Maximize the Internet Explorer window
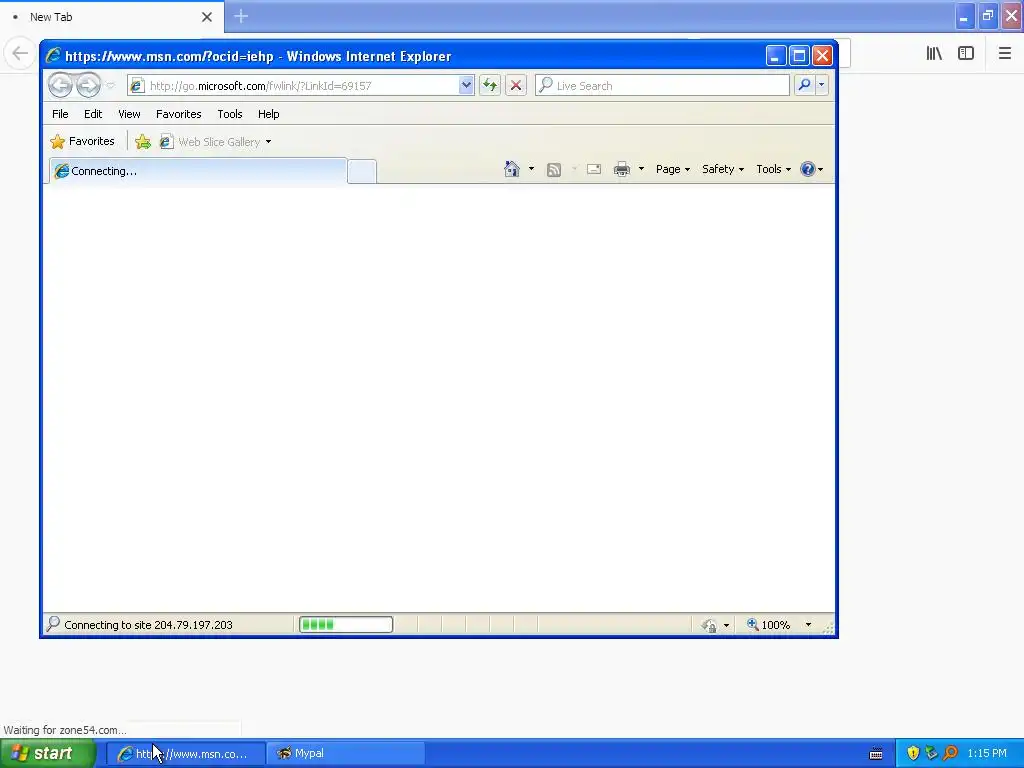The width and height of the screenshot is (1024, 768). (x=799, y=56)
